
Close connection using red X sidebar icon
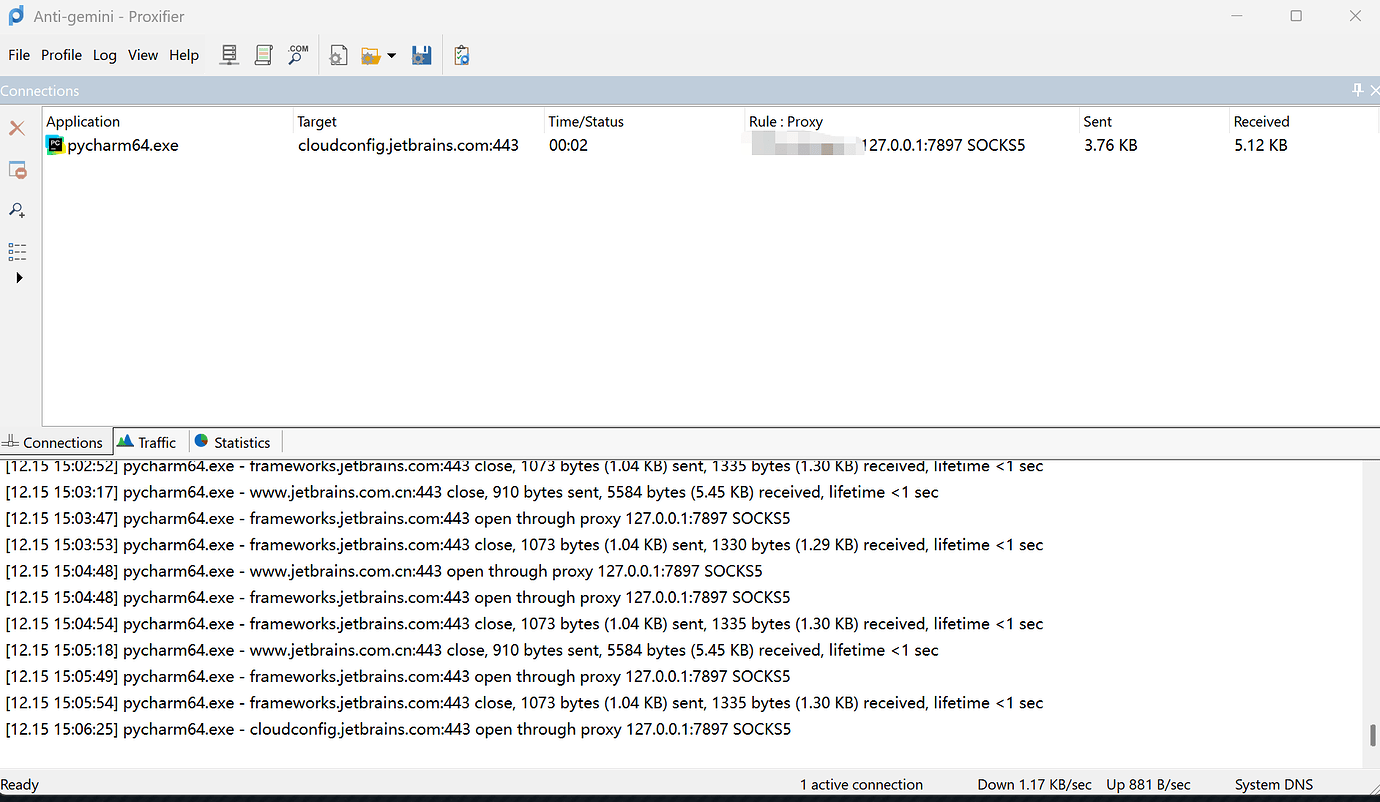[x=17, y=128]
